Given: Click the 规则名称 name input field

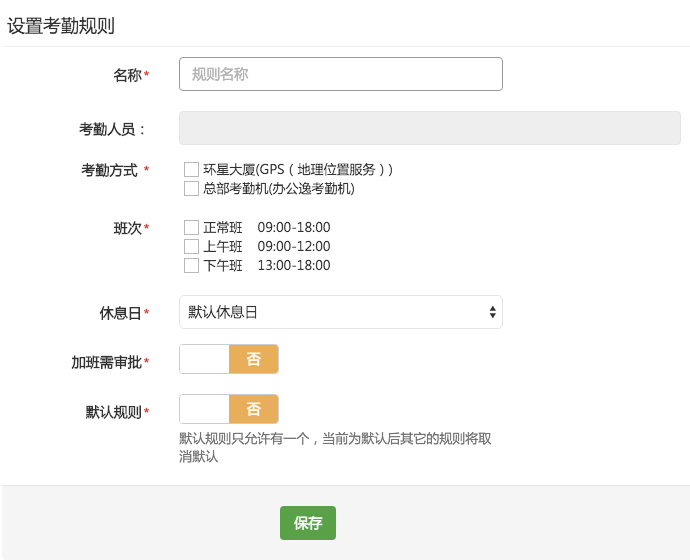Looking at the screenshot, I should click(341, 74).
